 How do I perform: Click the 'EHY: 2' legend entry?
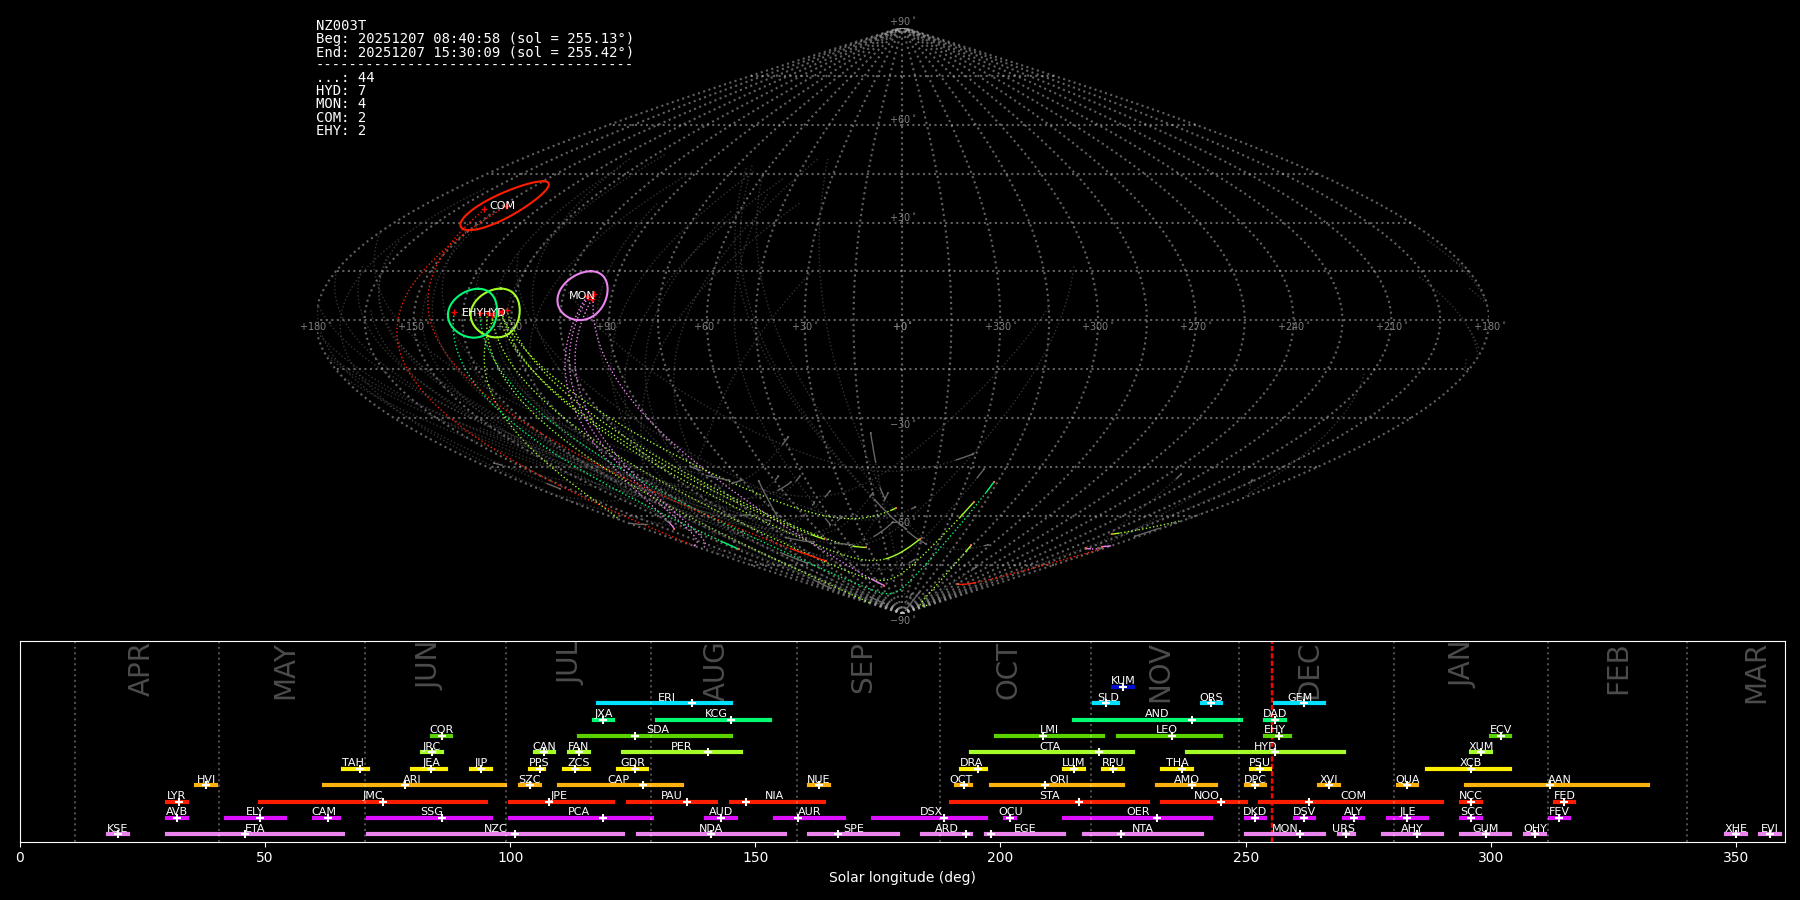point(341,131)
